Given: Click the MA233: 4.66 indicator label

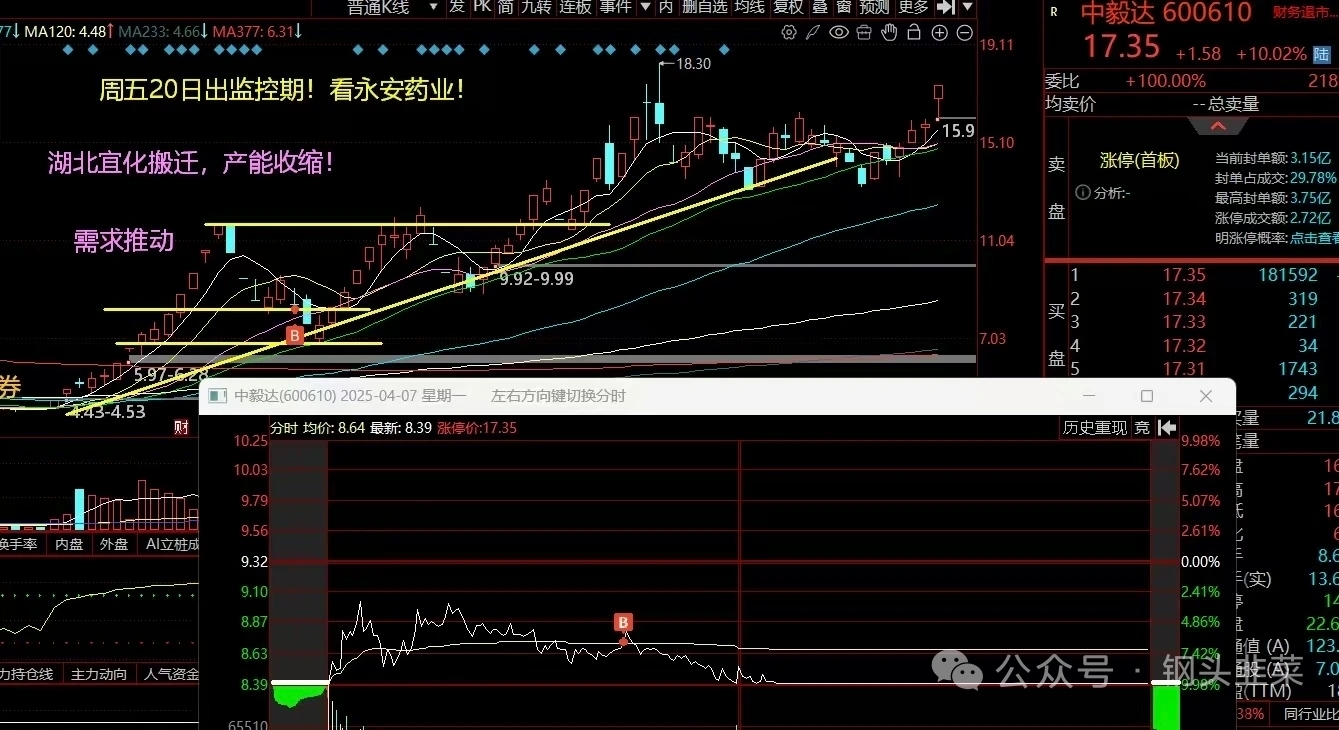Looking at the screenshot, I should click(x=159, y=32).
